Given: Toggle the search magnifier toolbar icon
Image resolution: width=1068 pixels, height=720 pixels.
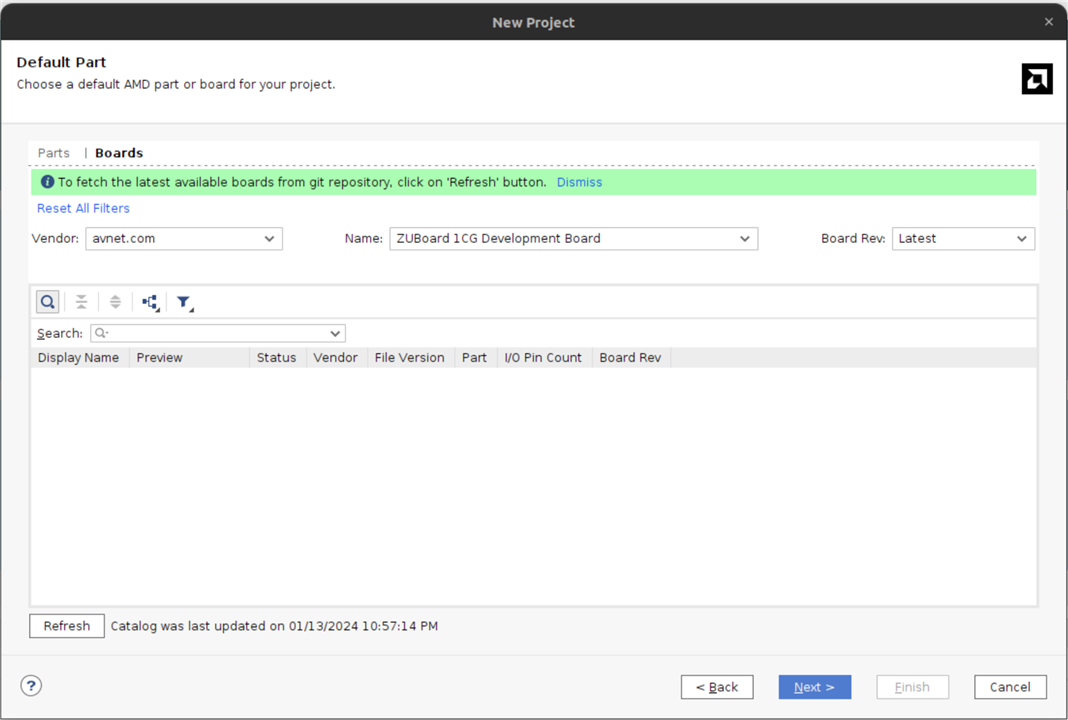Looking at the screenshot, I should pos(47,302).
